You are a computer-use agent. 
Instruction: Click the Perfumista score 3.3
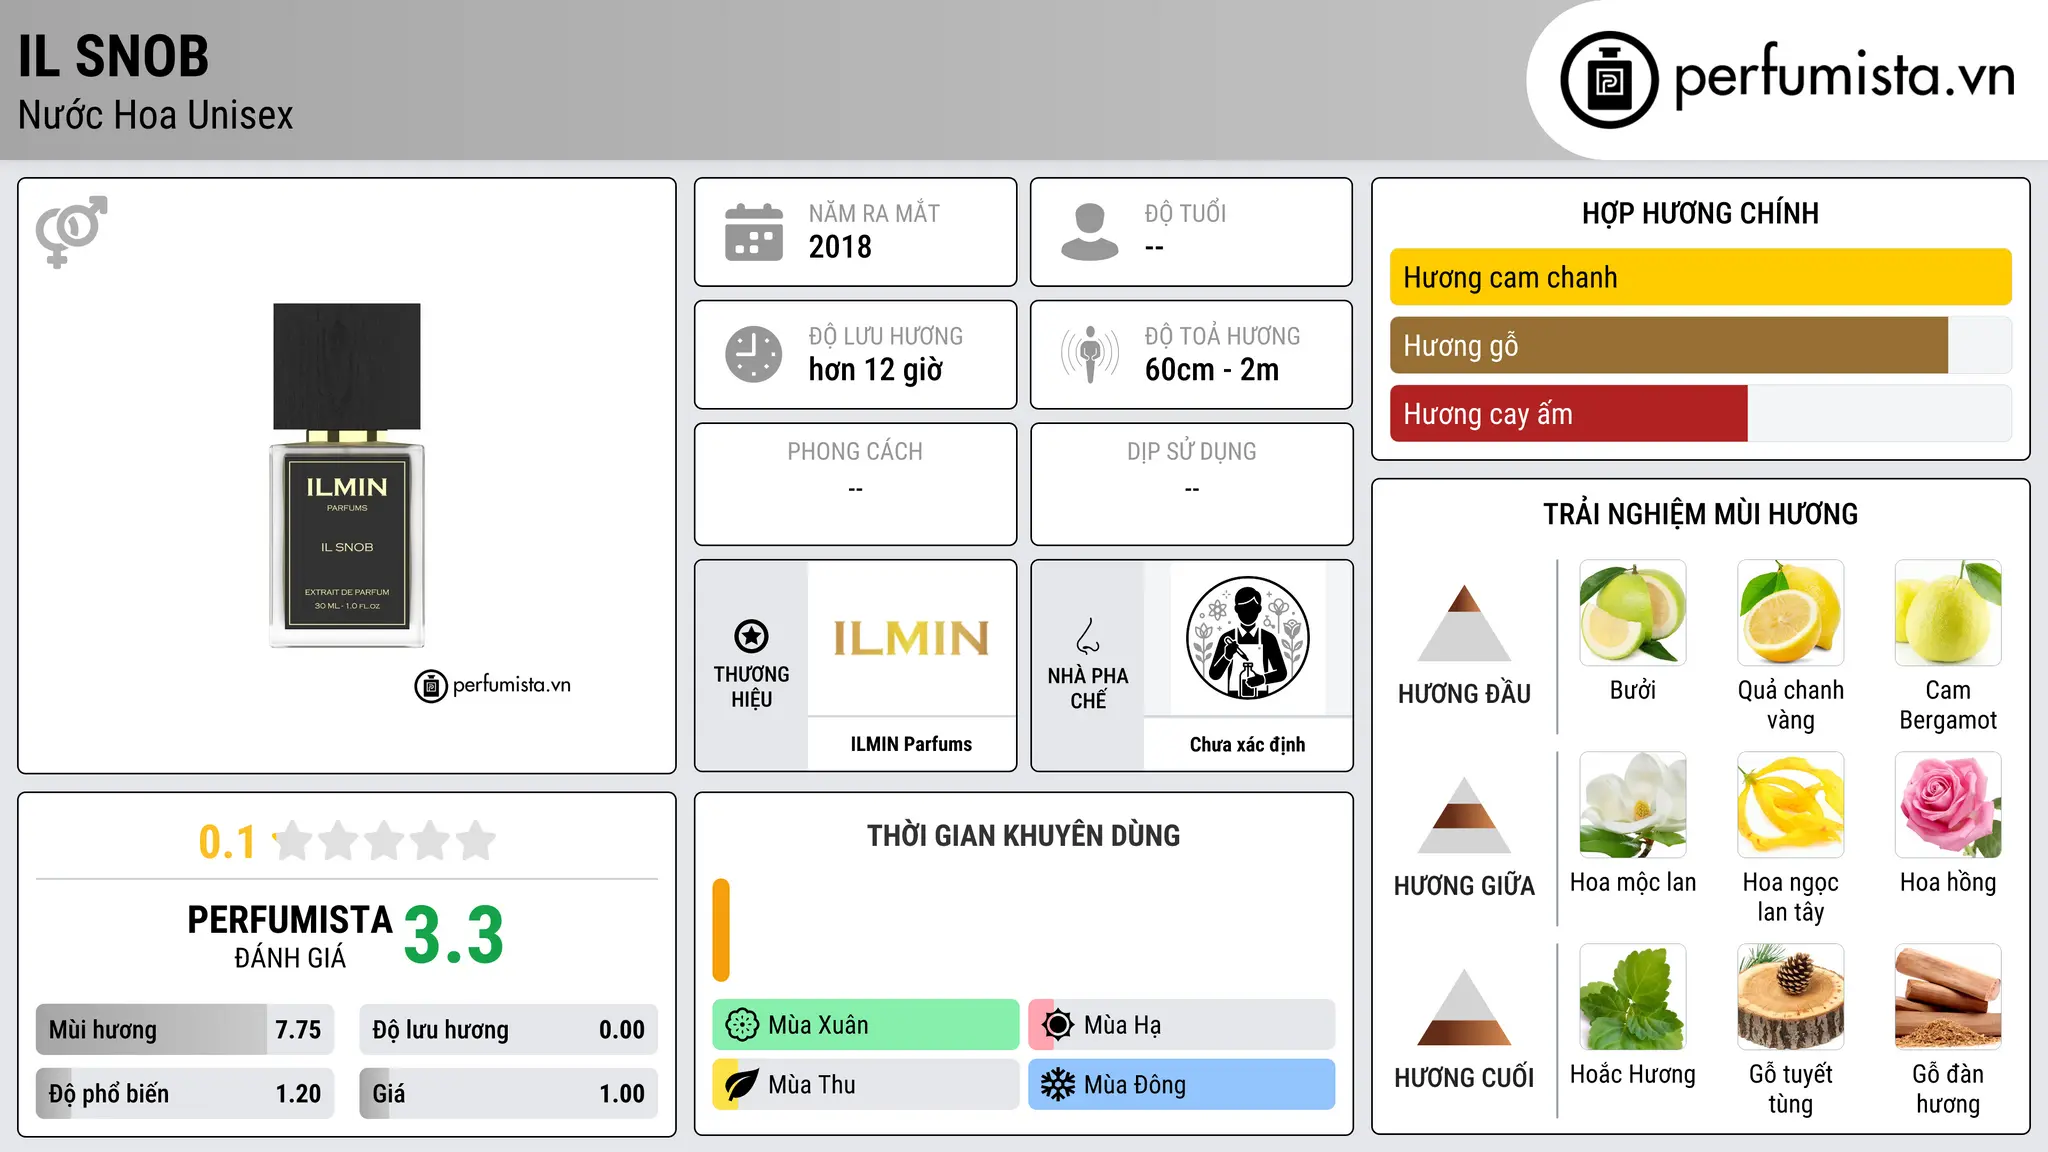pos(454,935)
